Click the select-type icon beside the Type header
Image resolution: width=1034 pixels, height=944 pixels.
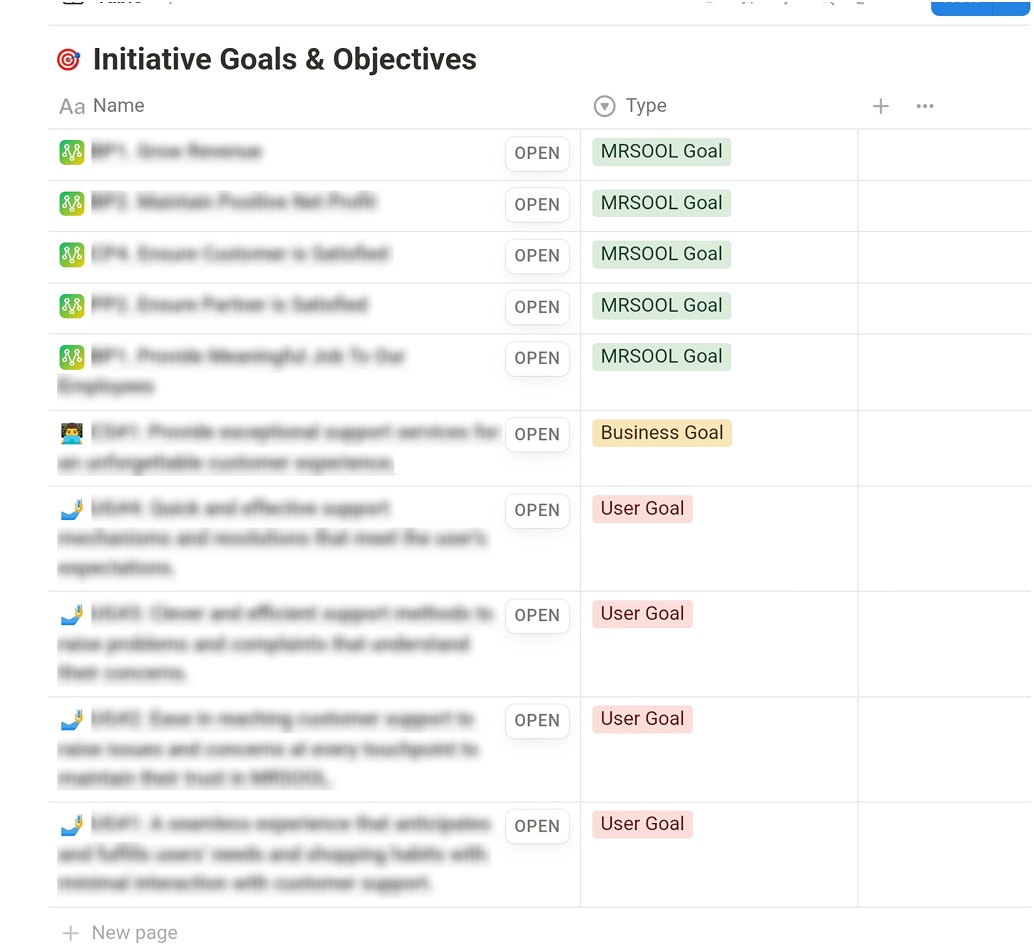604,106
